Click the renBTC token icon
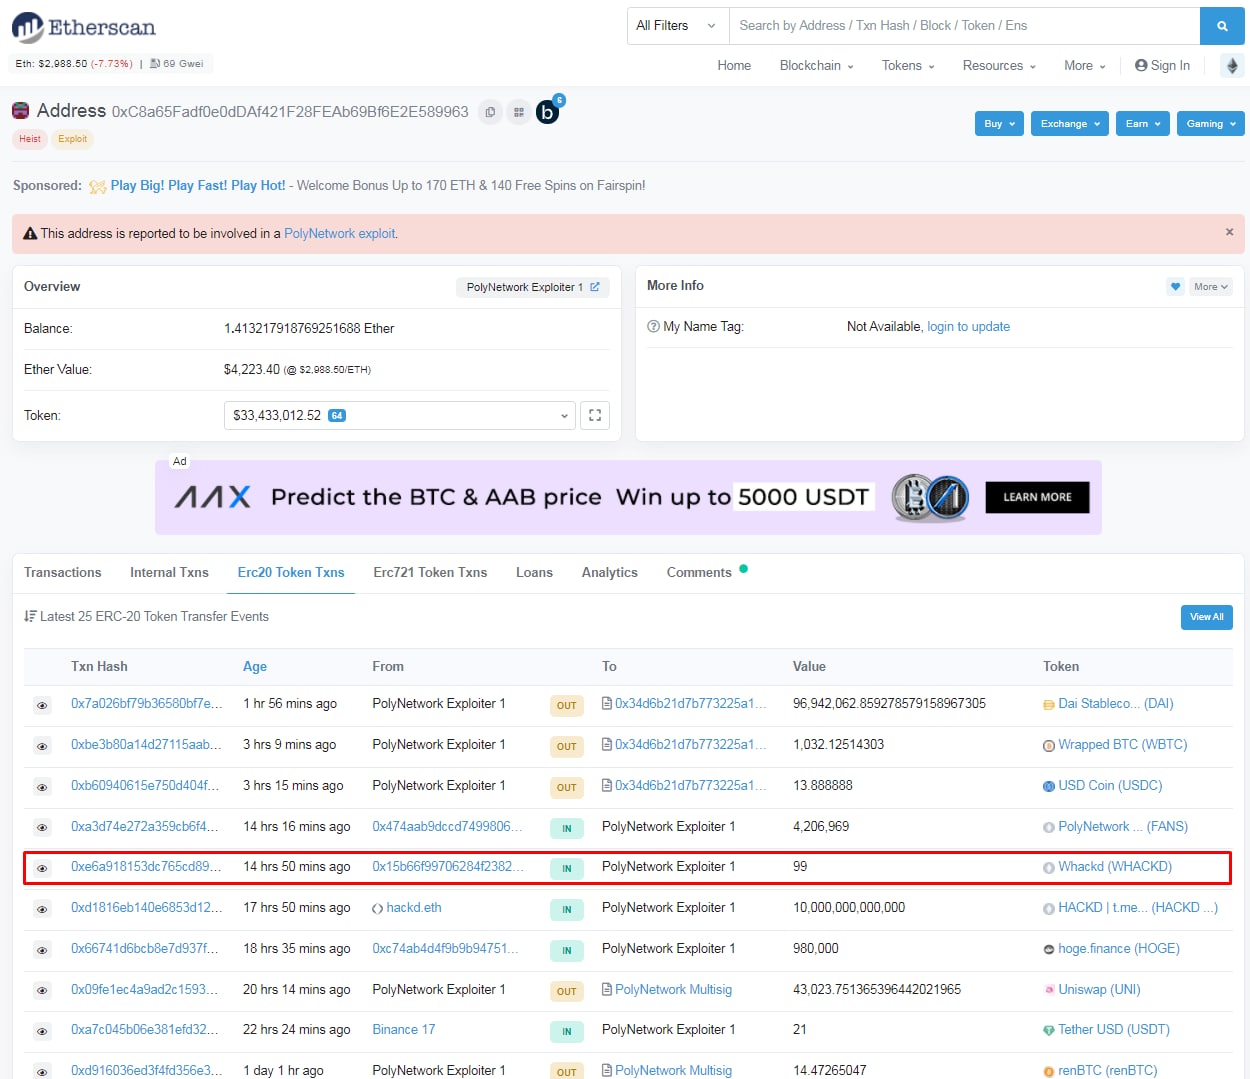Image resolution: width=1250 pixels, height=1079 pixels. pyautogui.click(x=1049, y=1071)
